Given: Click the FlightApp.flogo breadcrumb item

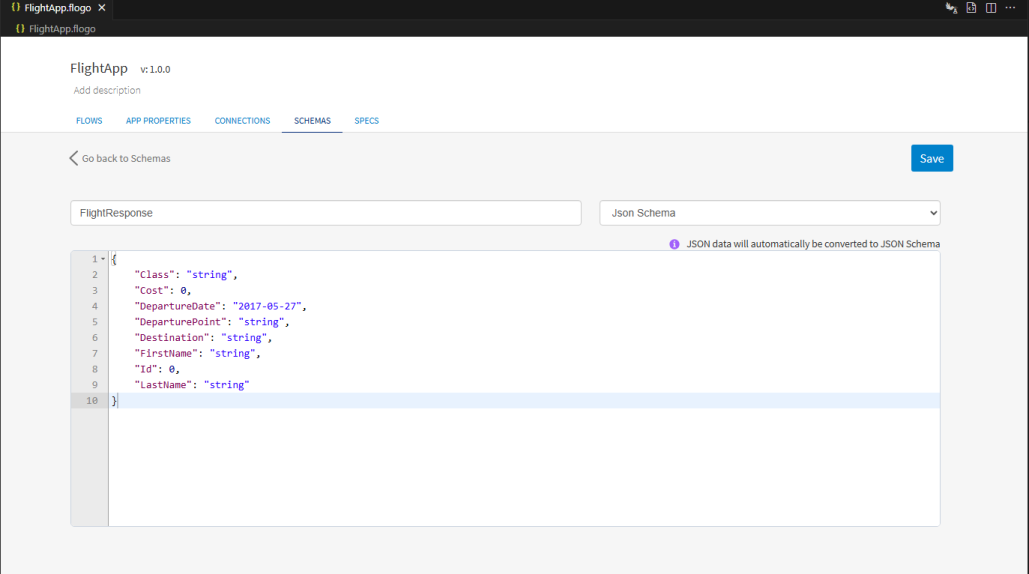Looking at the screenshot, I should click(x=62, y=29).
